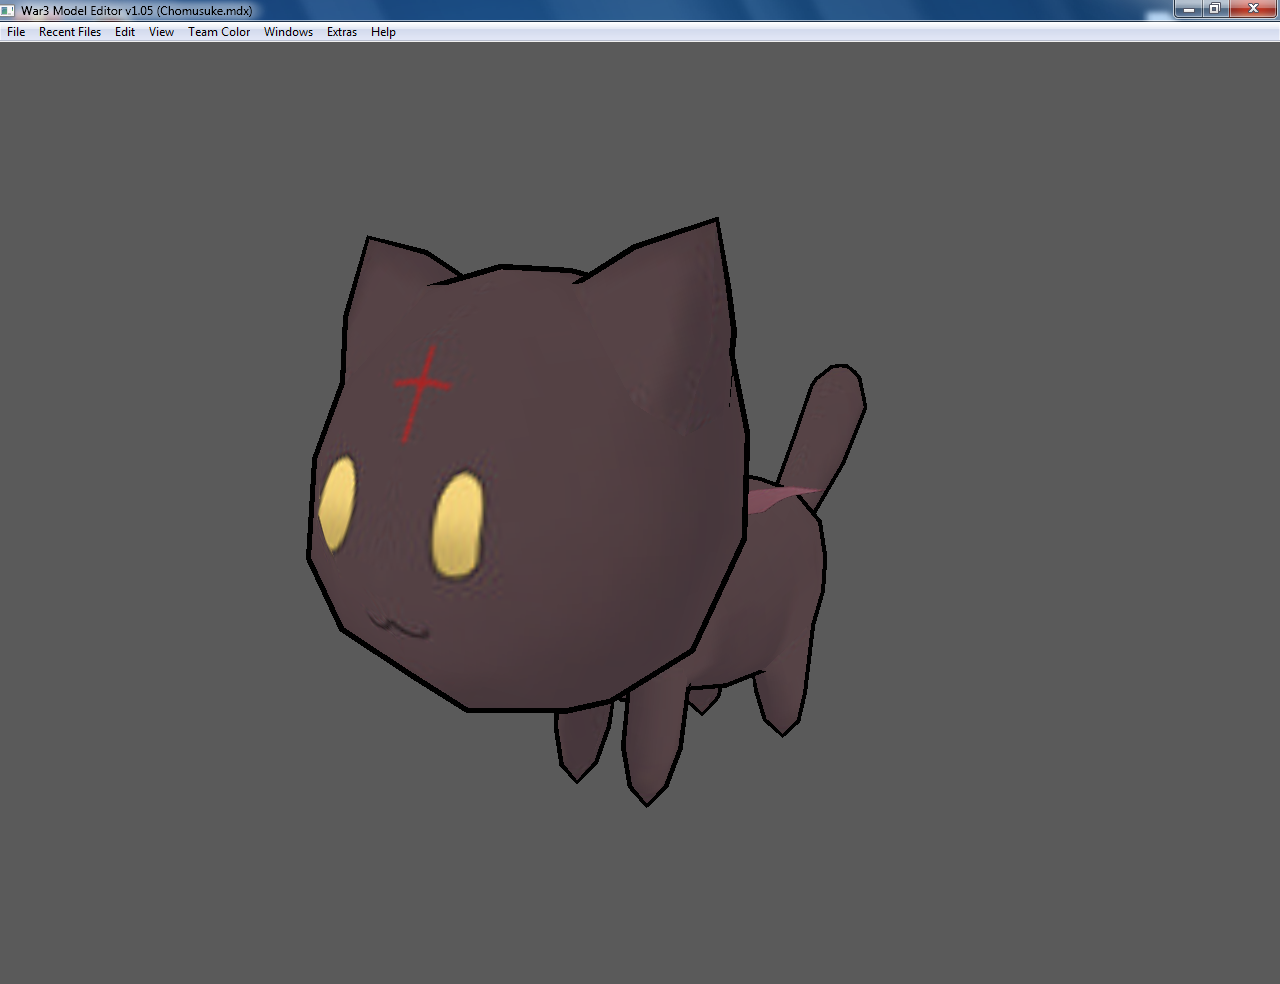Open the Recent Files menu
1280x984 pixels.
(70, 32)
